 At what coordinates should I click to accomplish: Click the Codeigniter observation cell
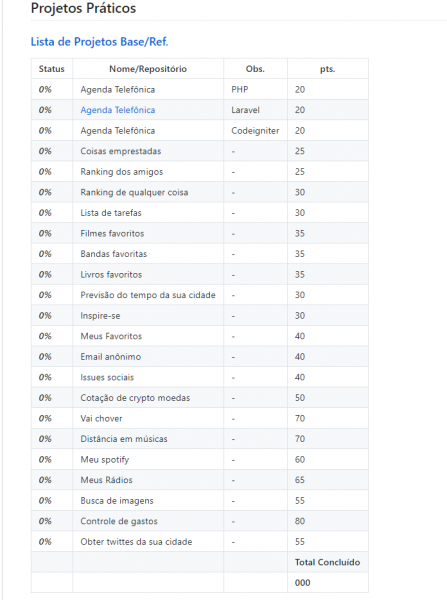(x=255, y=131)
